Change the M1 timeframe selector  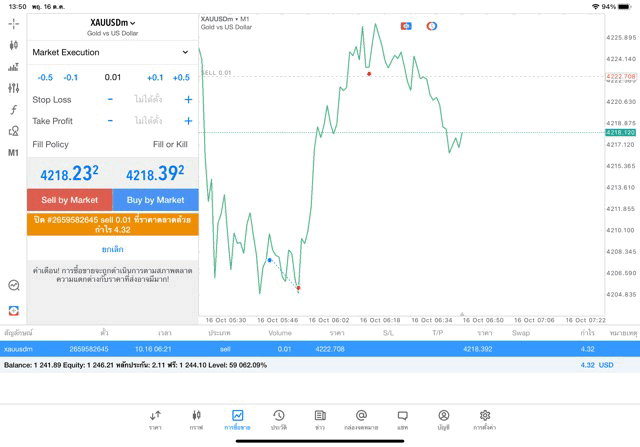tap(14, 153)
